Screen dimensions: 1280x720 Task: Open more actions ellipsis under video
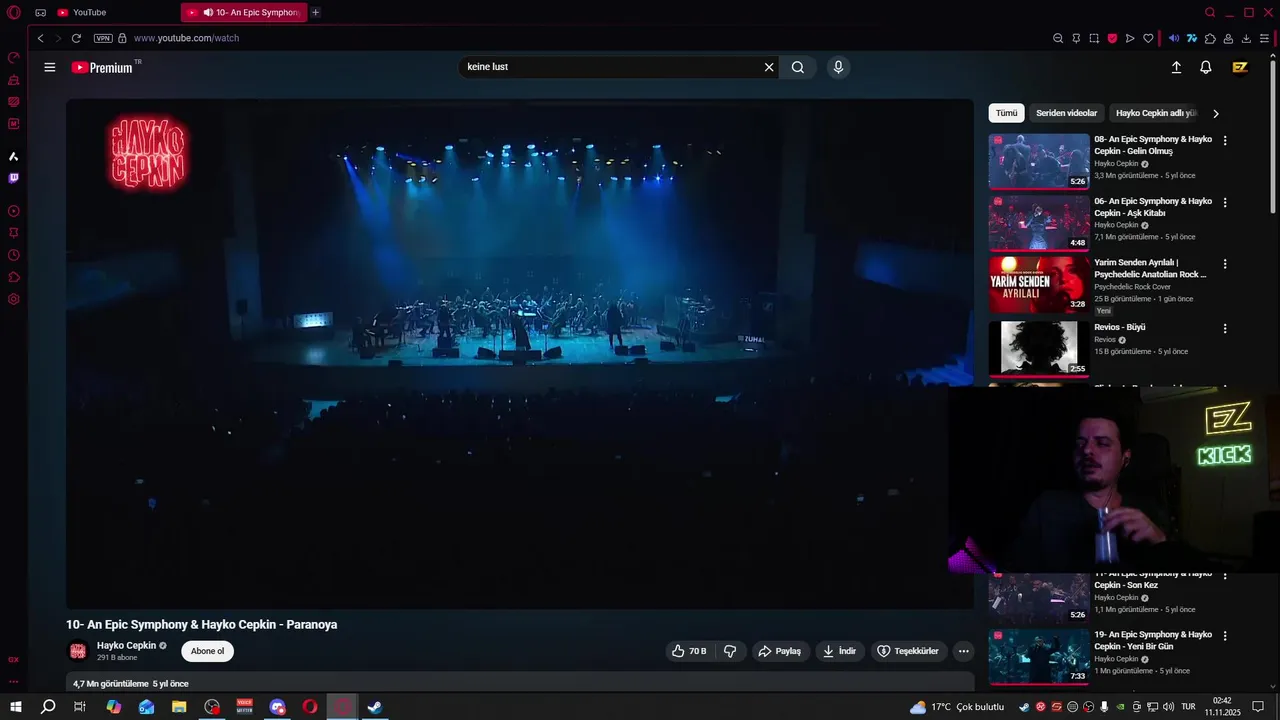click(964, 651)
